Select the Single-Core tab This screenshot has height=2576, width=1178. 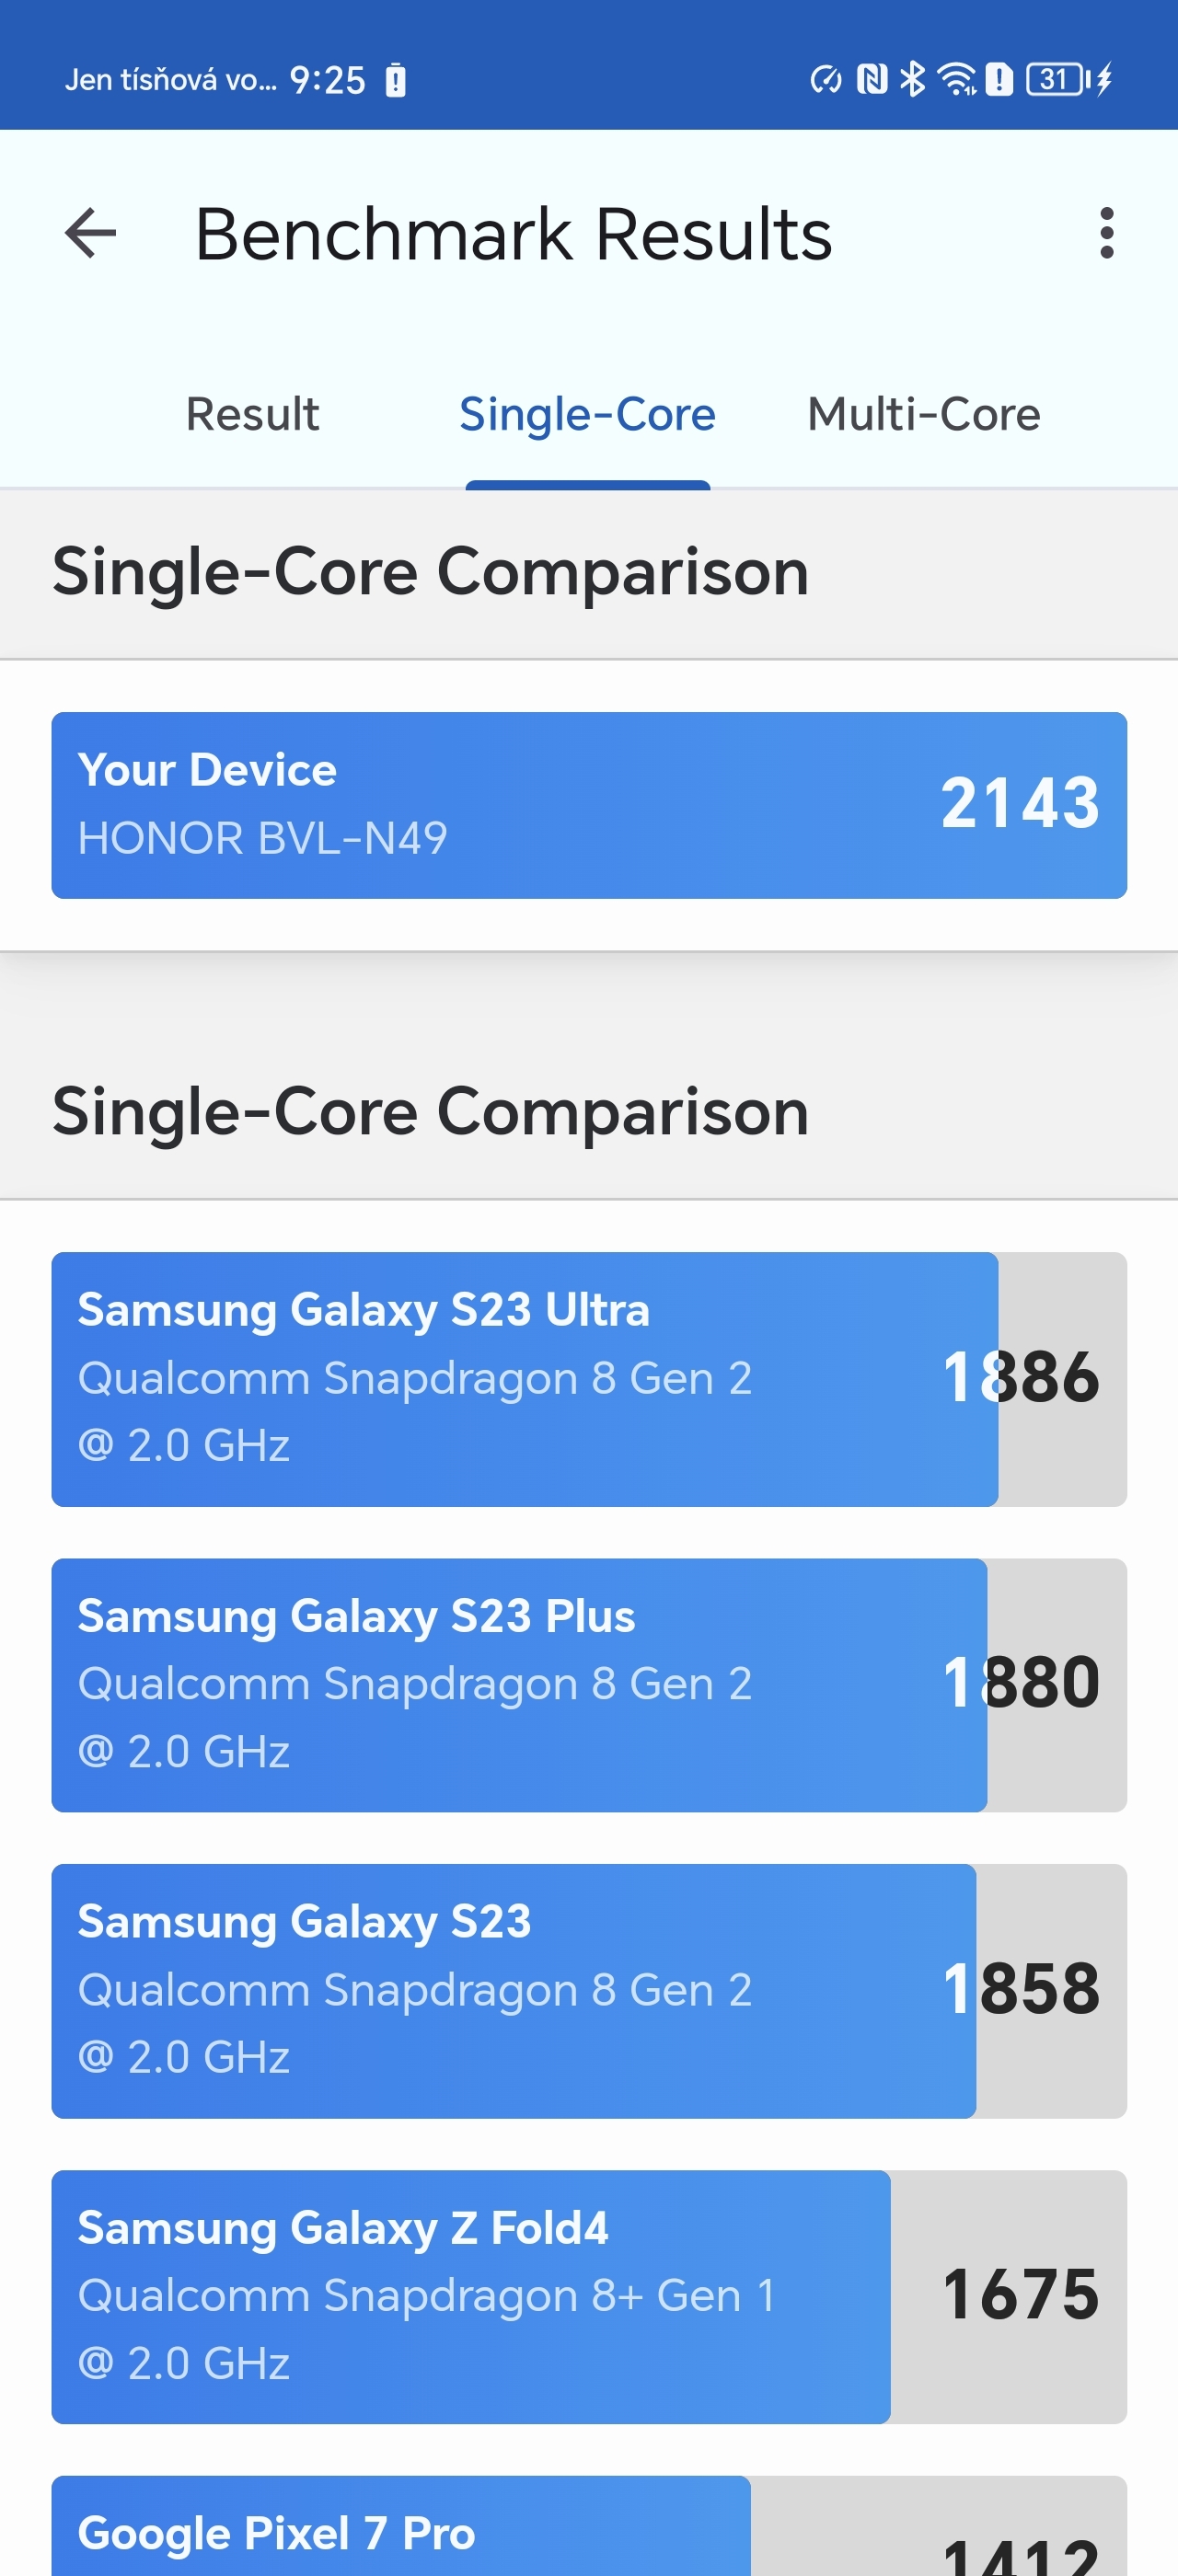pyautogui.click(x=587, y=414)
